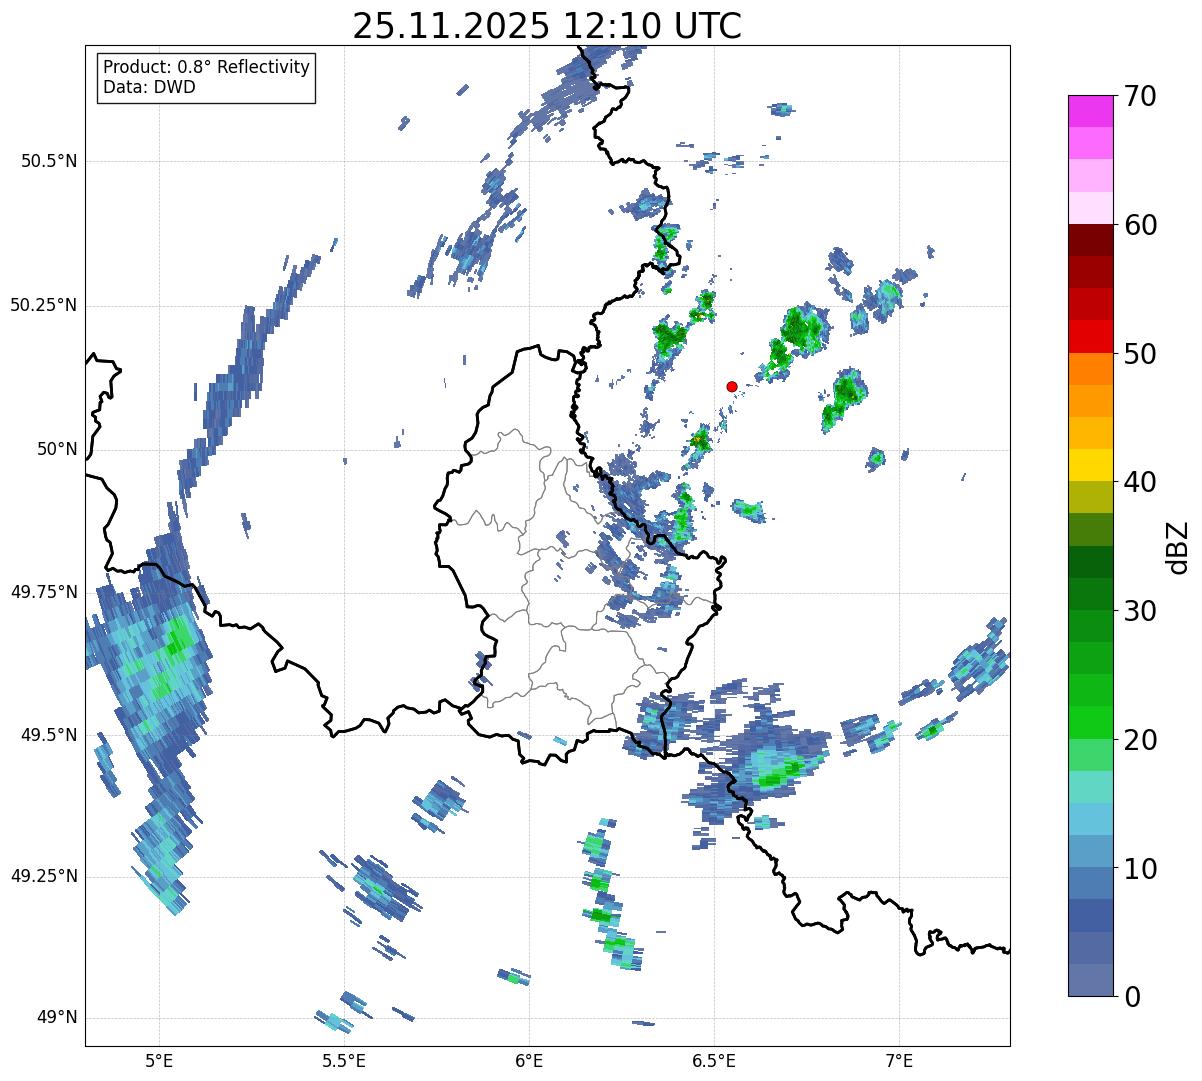Click the dBZ colorbar unit label
This screenshot has height=1081, width=1202.
(x=1177, y=546)
